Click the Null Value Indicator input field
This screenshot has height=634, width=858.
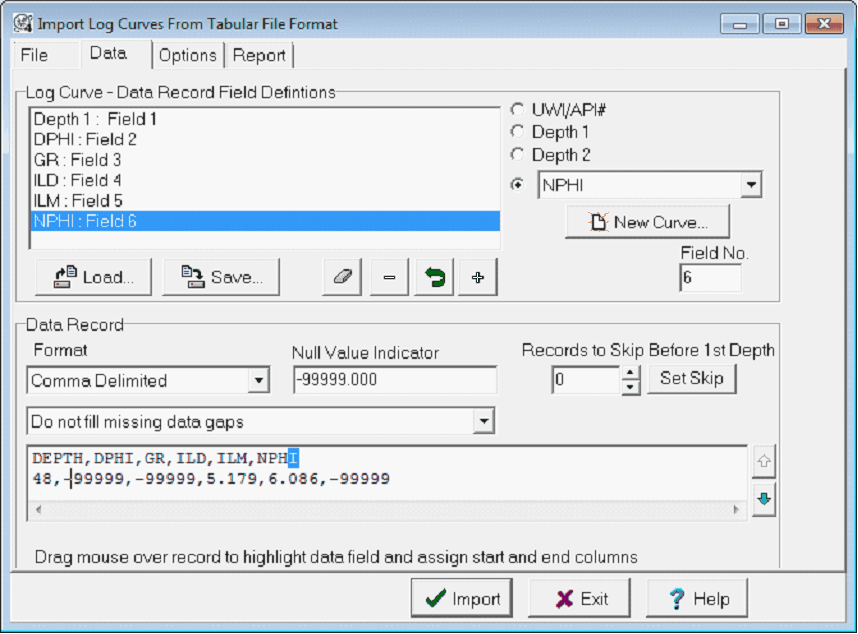[x=394, y=381]
